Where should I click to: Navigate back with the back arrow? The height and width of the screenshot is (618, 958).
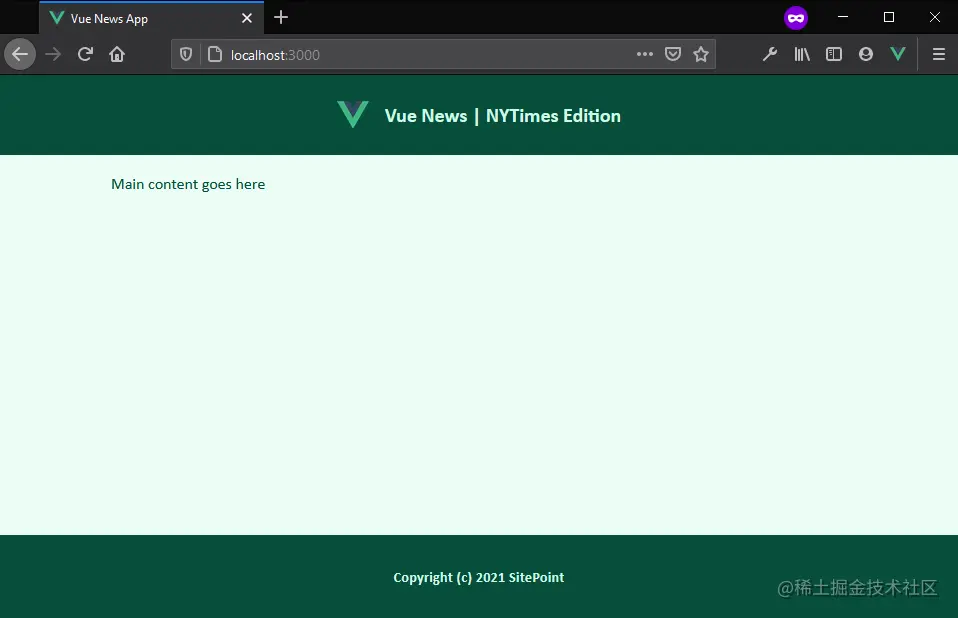[x=20, y=54]
